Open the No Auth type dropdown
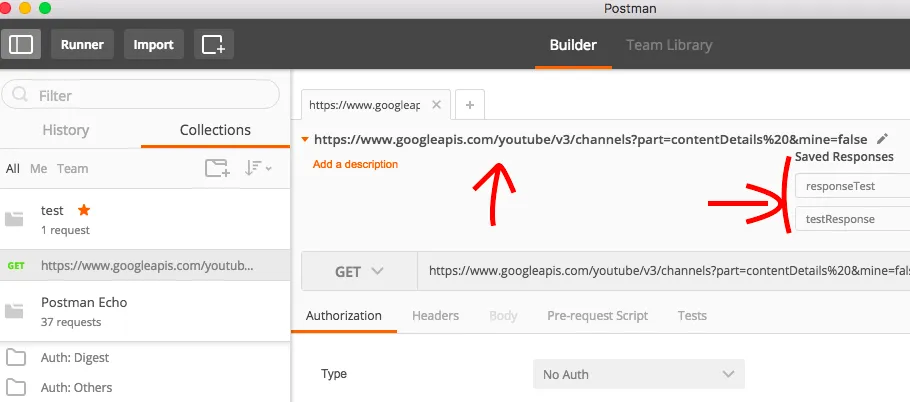 pos(638,374)
